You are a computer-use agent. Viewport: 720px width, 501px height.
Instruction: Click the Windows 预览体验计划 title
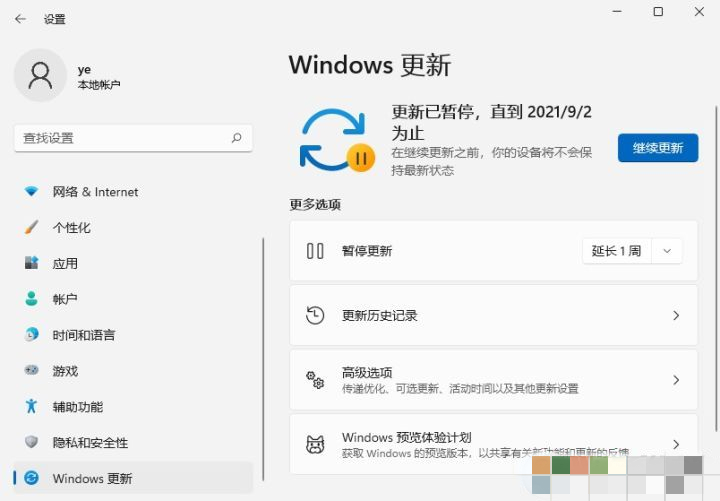406,437
